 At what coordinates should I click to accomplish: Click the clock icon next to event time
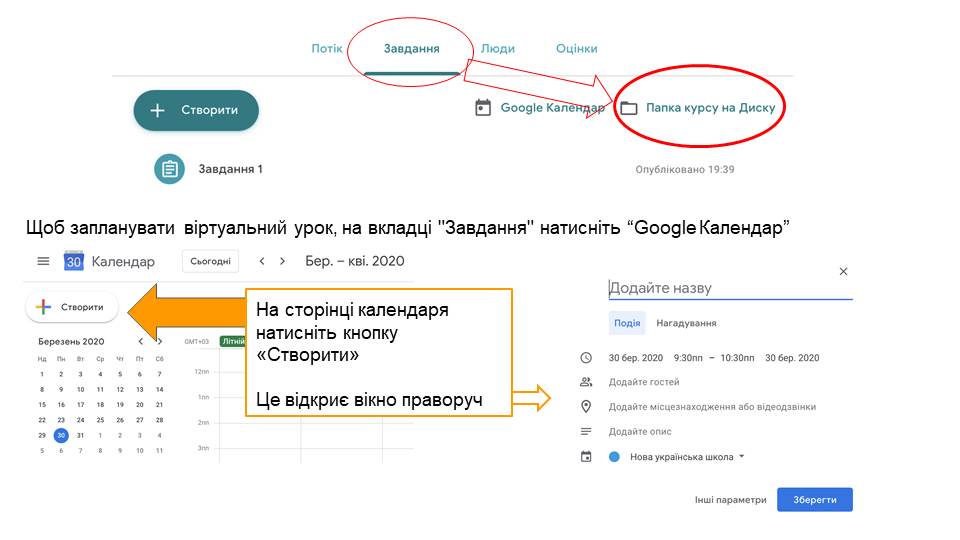point(586,358)
